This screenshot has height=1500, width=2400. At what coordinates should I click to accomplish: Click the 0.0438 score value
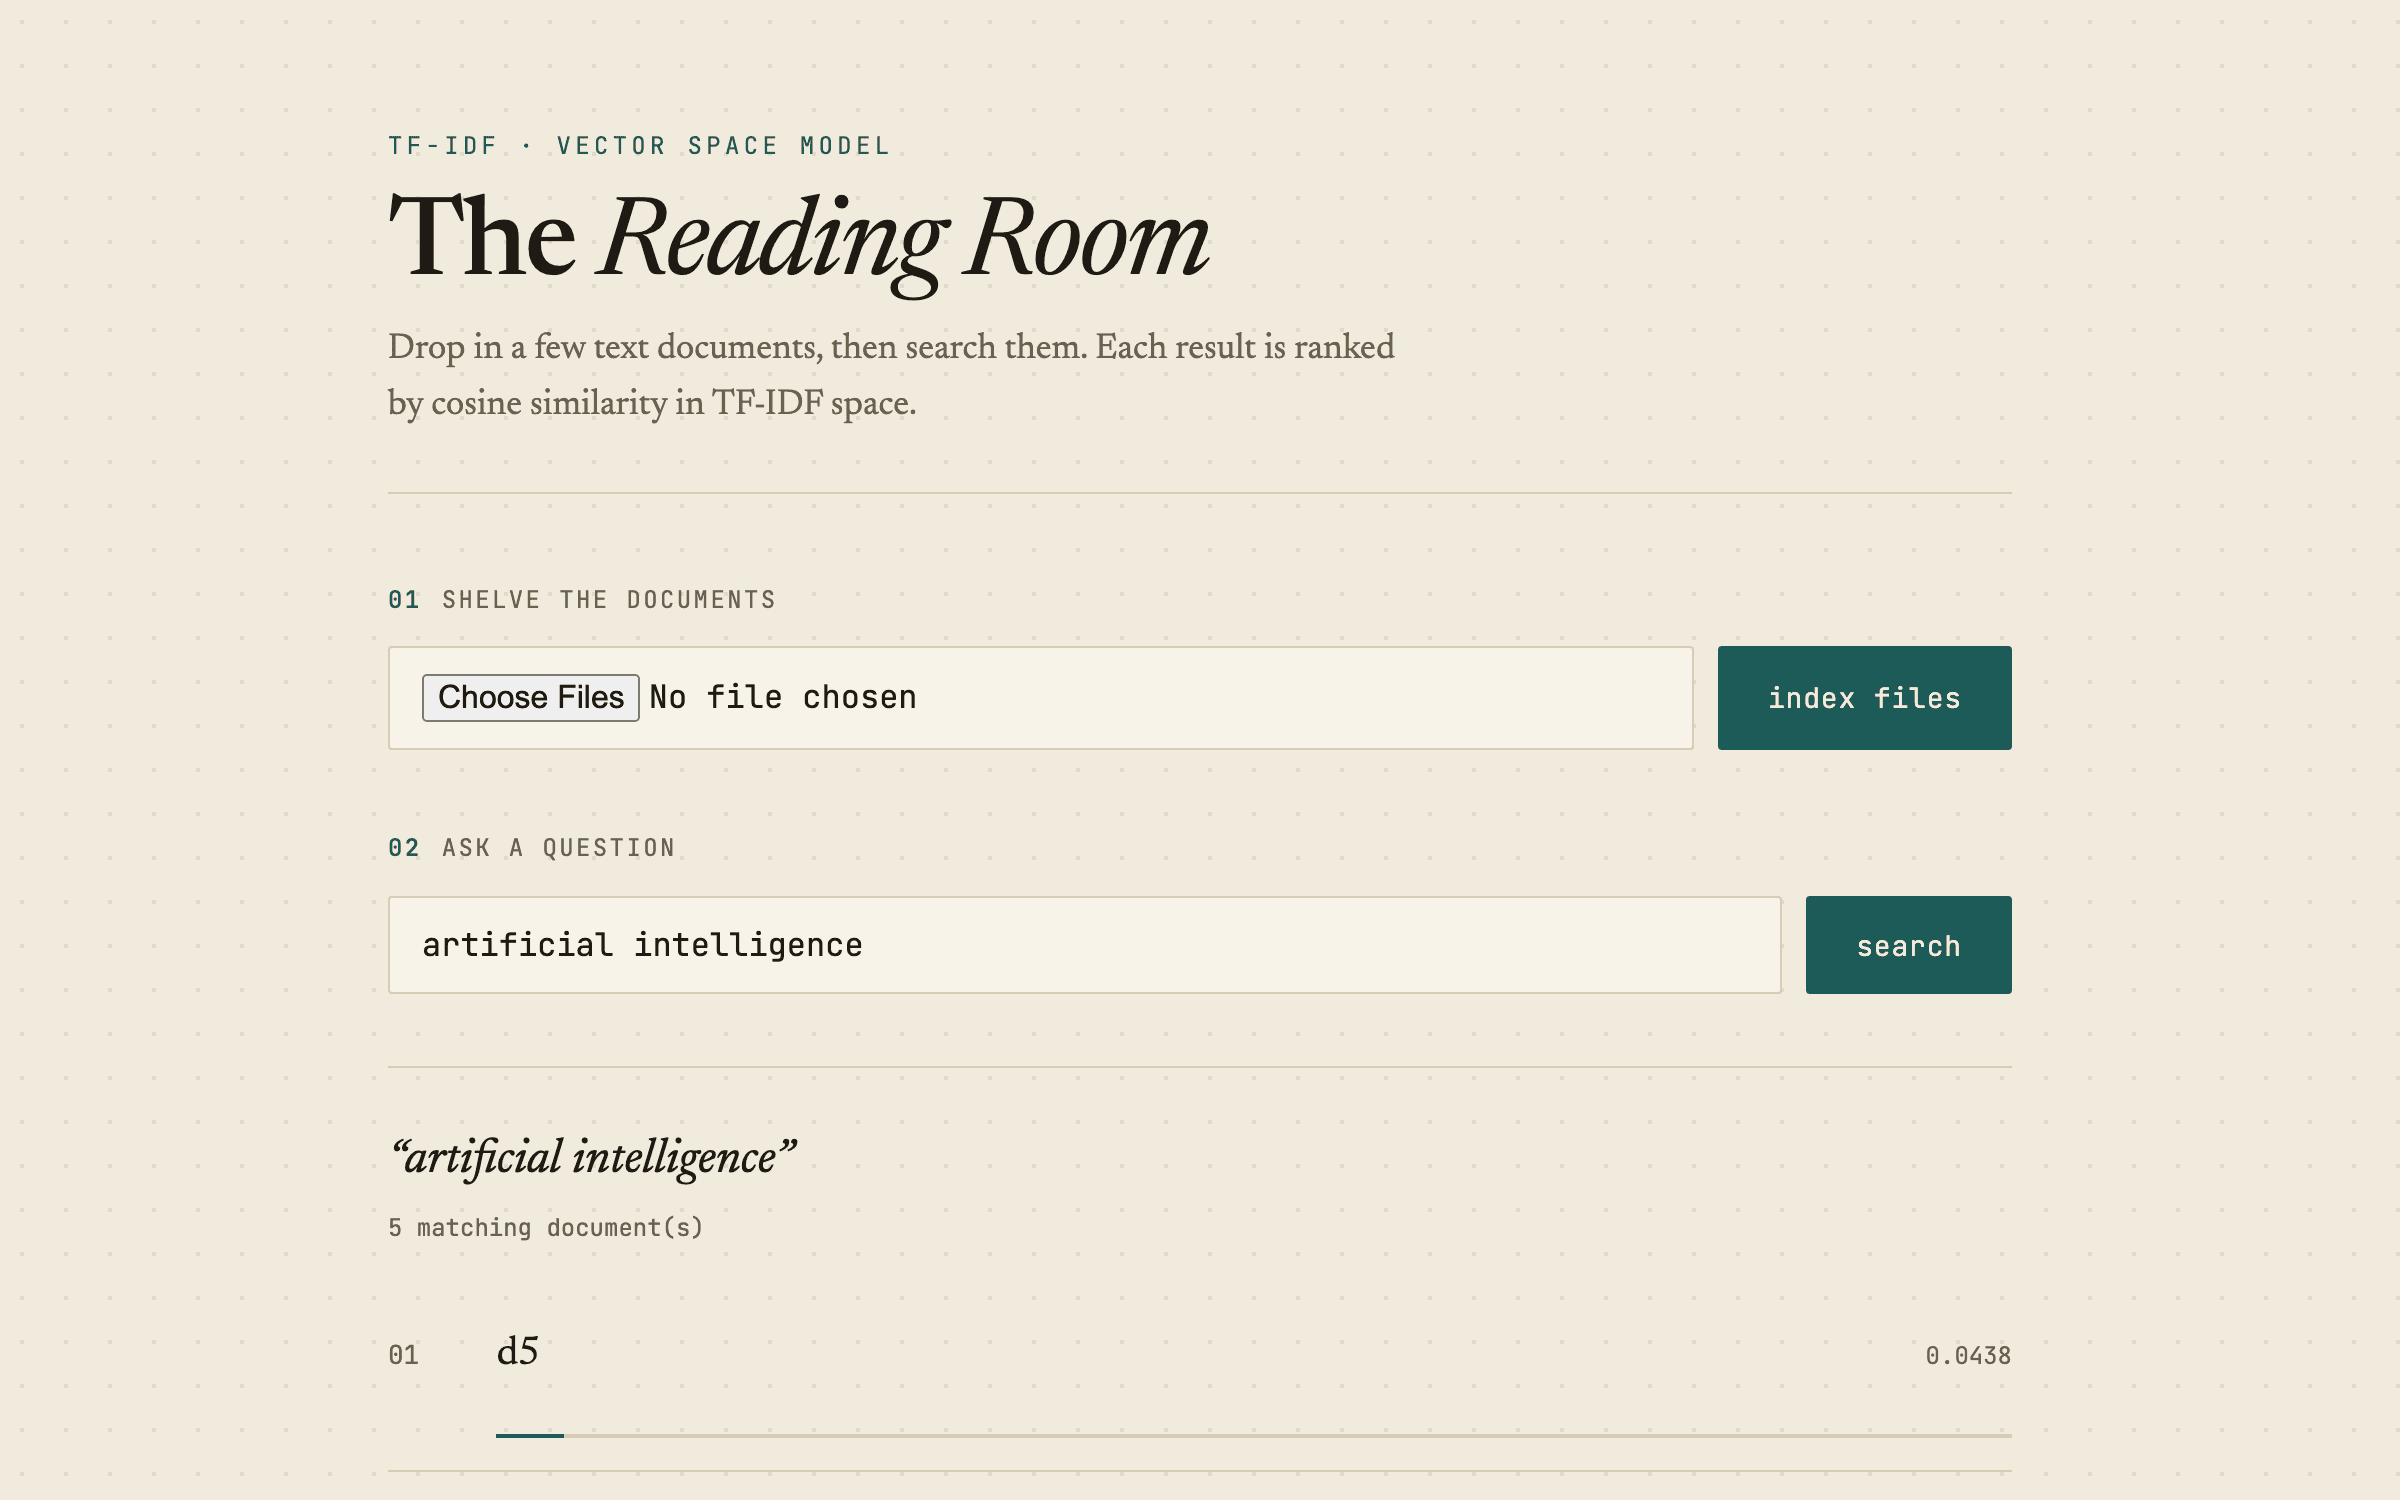[x=1968, y=1355]
